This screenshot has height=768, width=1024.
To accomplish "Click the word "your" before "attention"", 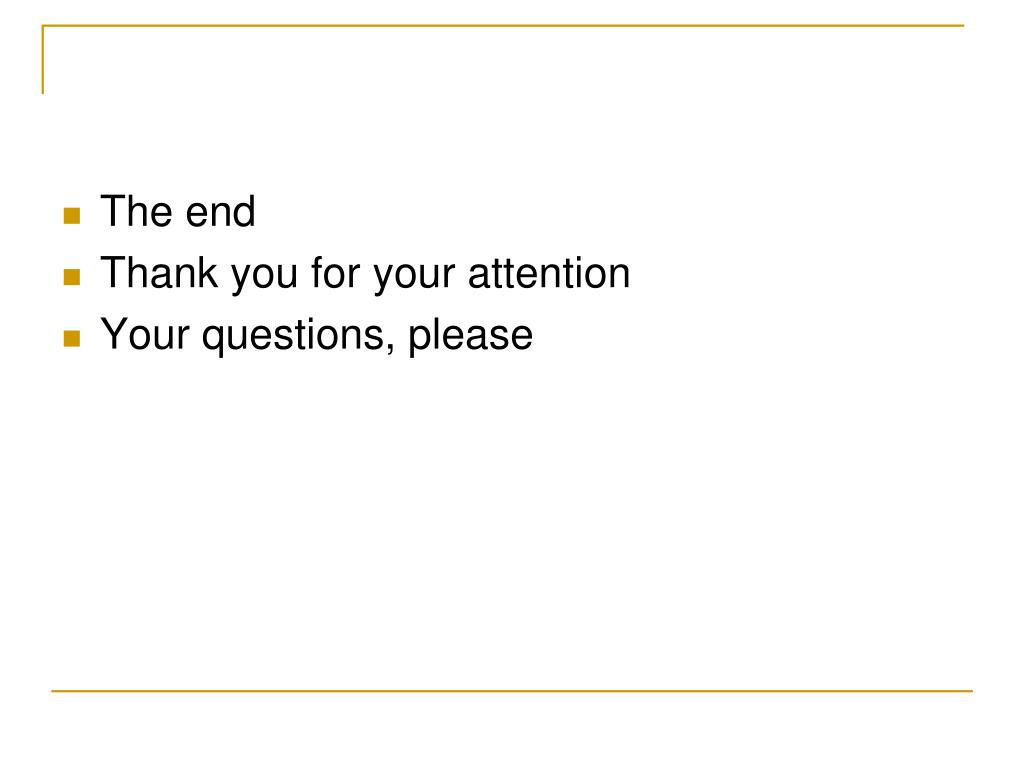I will click(413, 278).
